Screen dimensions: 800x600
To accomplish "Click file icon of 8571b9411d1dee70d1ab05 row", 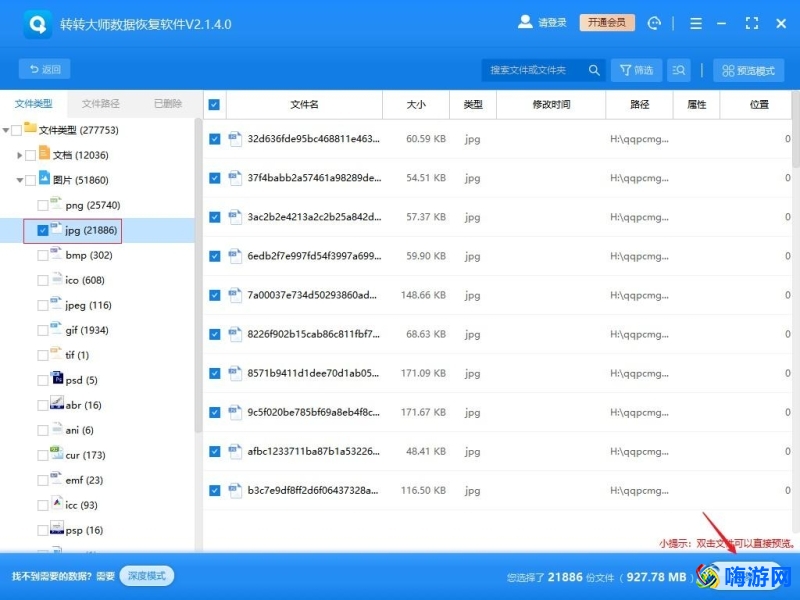I will click(x=235, y=373).
